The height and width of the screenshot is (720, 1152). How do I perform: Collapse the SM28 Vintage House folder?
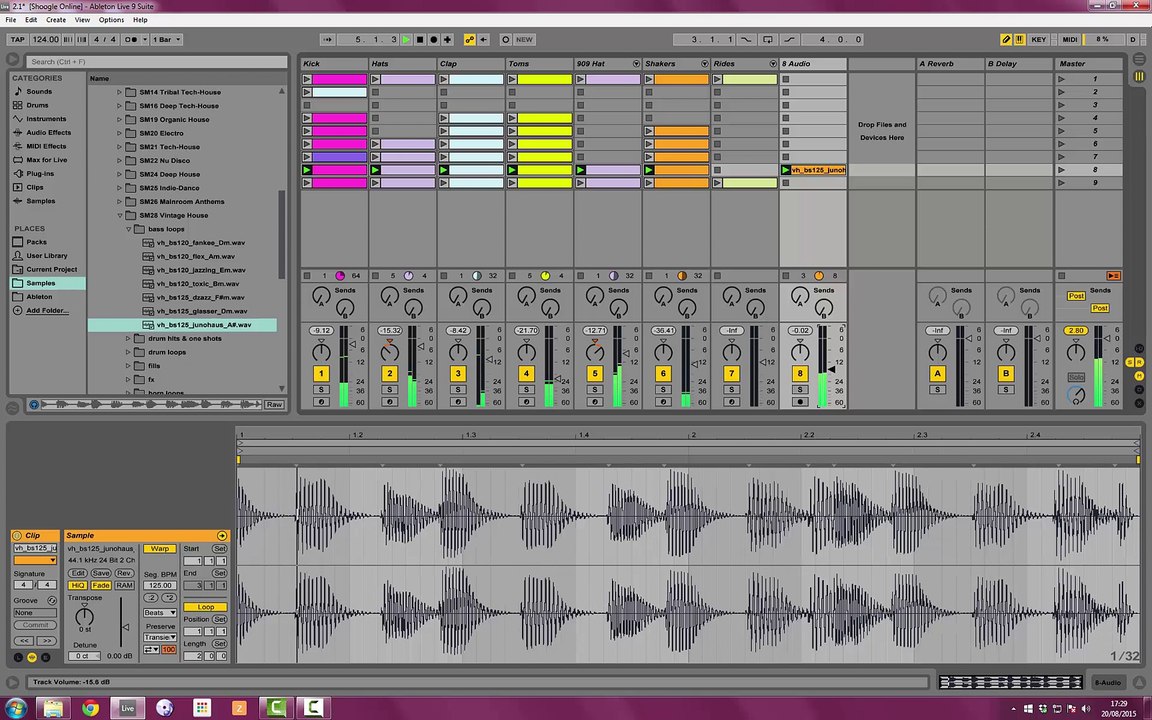point(119,216)
